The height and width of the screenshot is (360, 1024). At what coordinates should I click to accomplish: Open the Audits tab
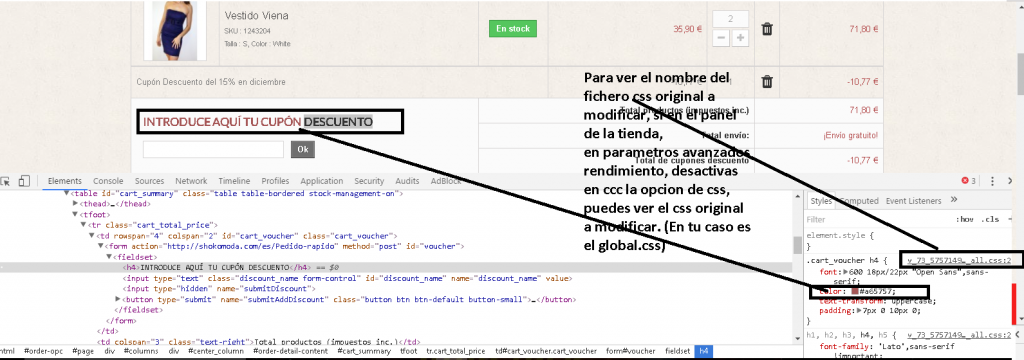(x=408, y=181)
